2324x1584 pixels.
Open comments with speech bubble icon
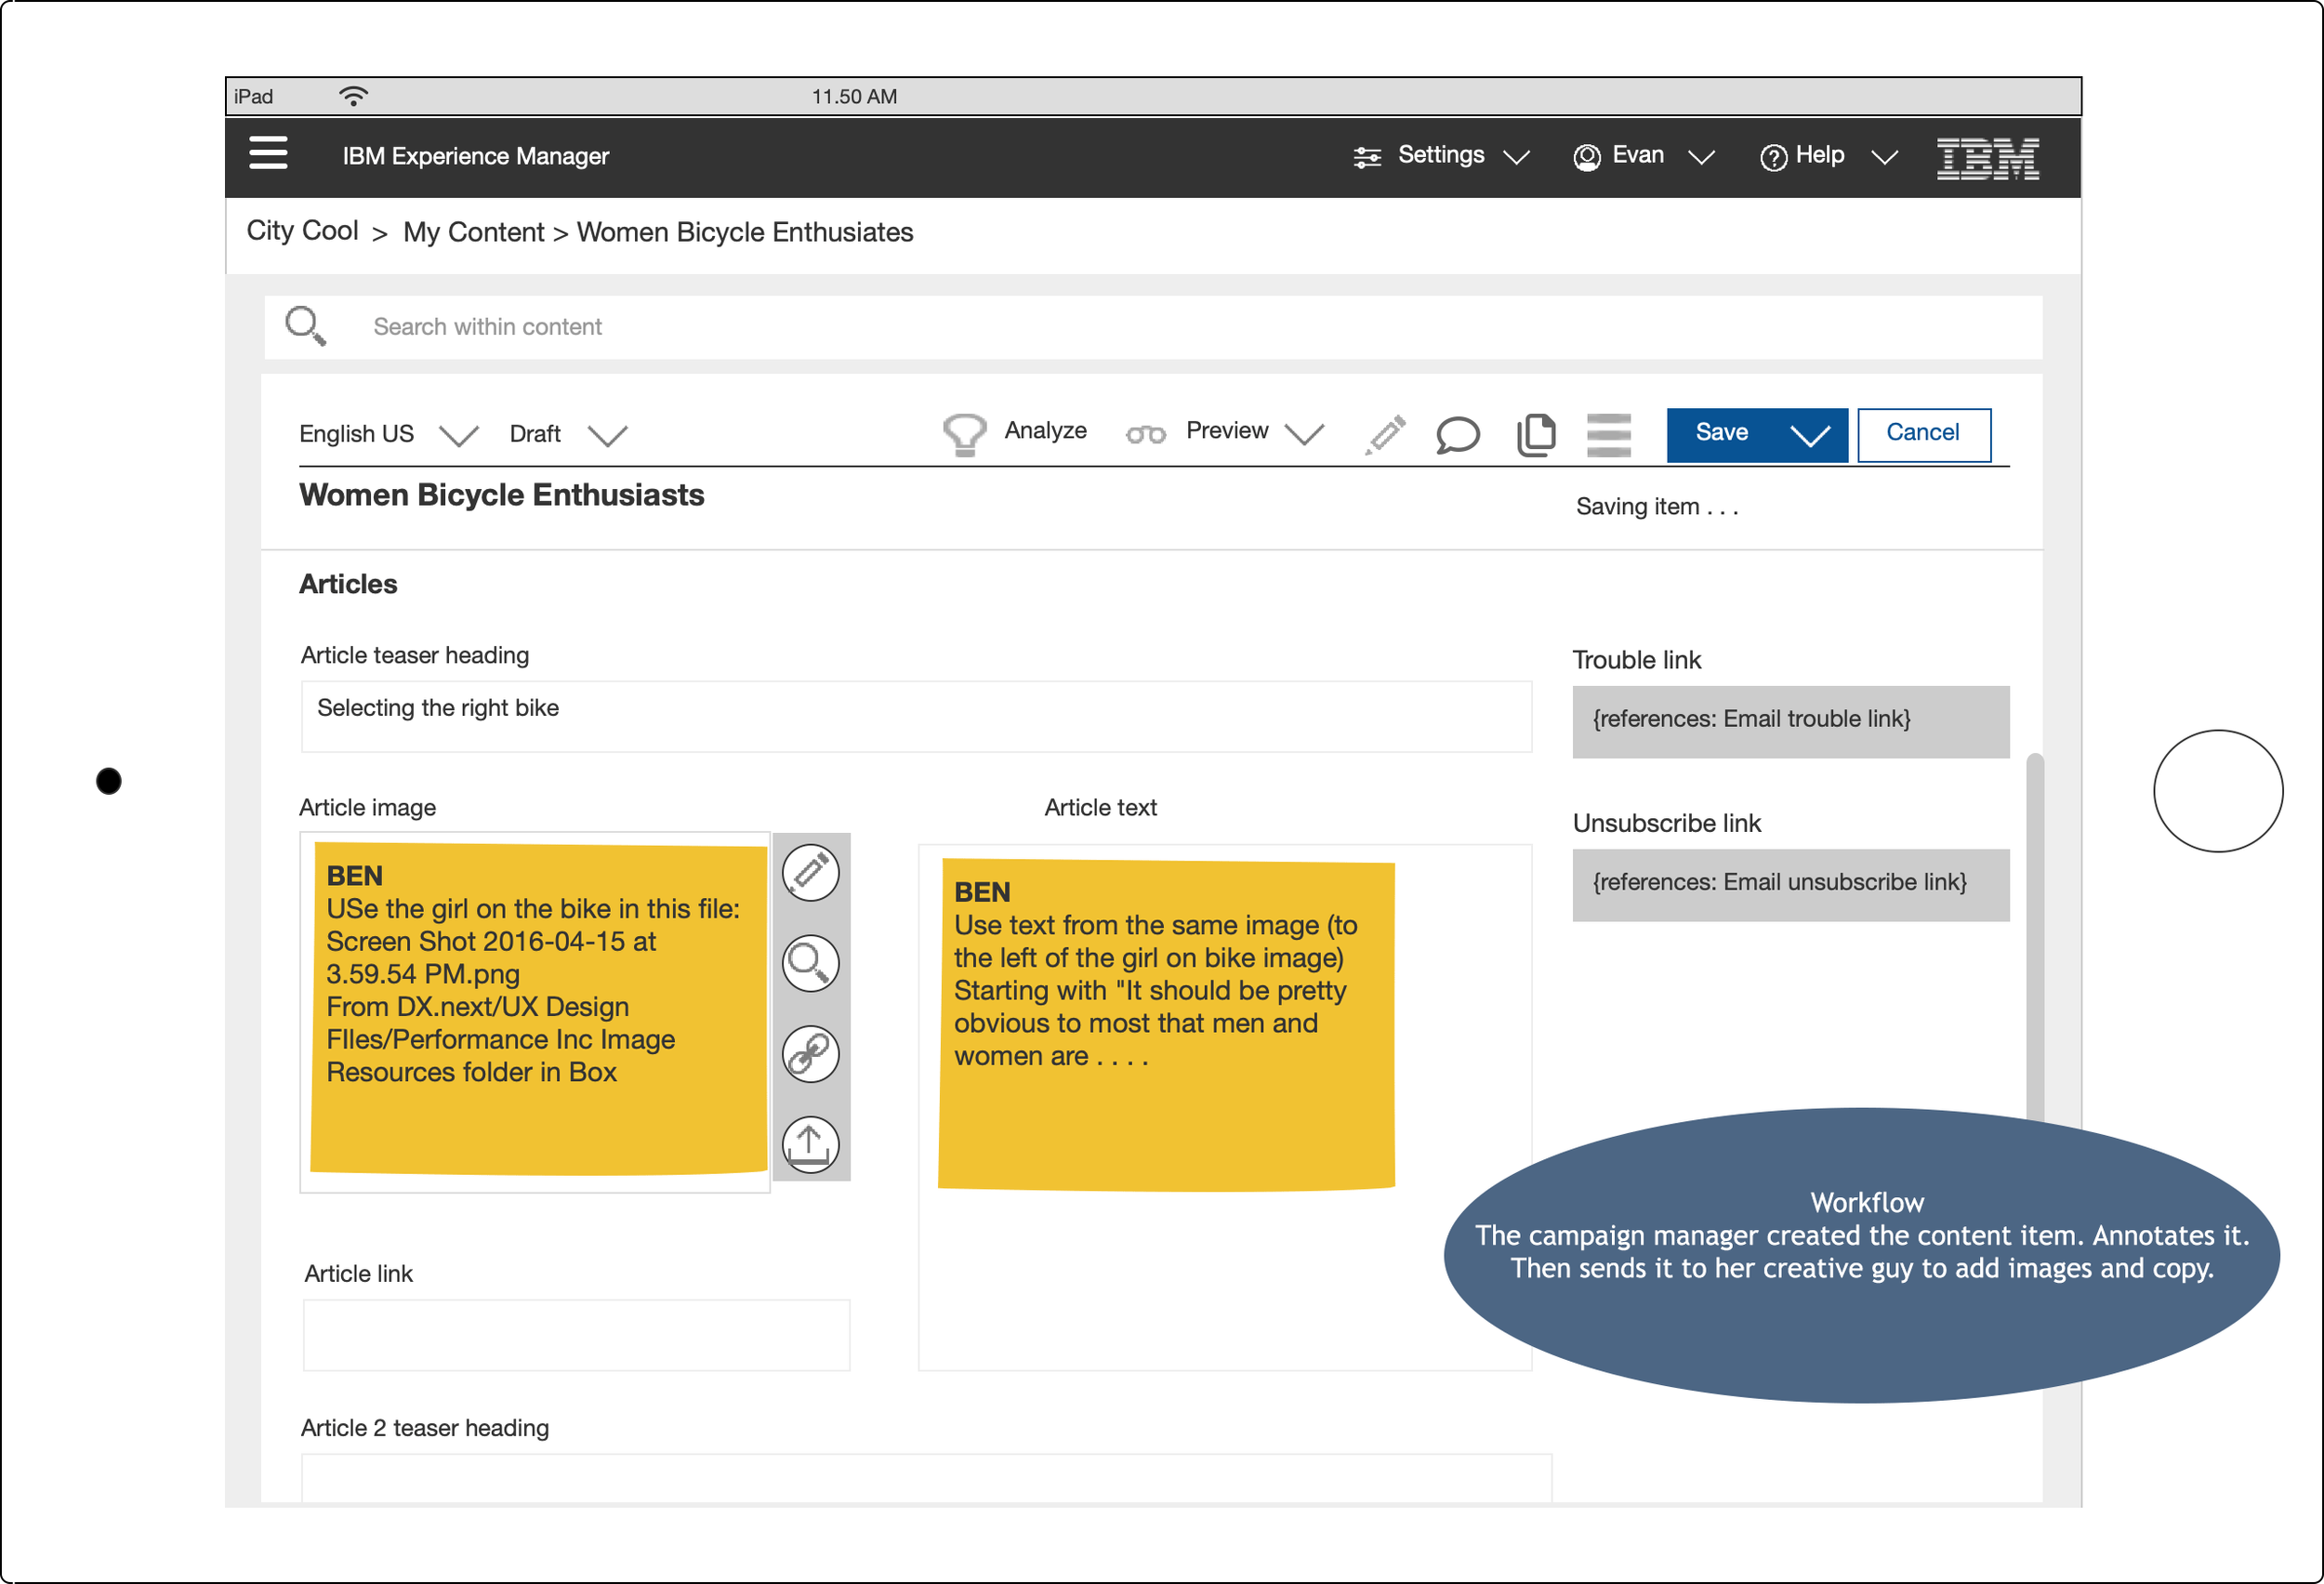(1458, 435)
